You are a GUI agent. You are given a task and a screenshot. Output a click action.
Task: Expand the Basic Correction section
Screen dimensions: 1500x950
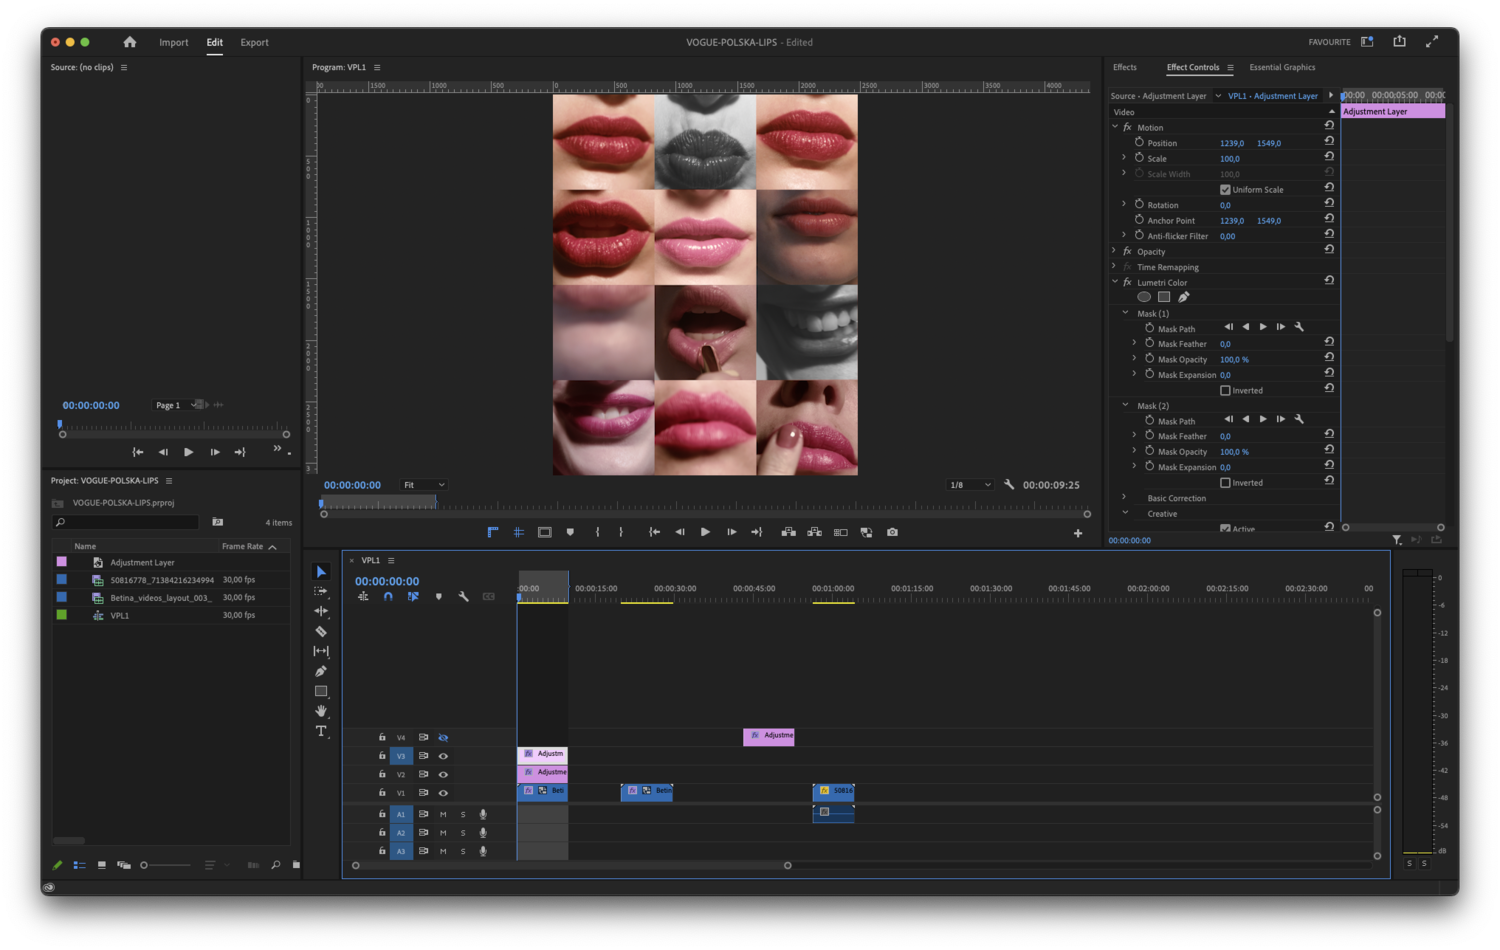click(1125, 498)
